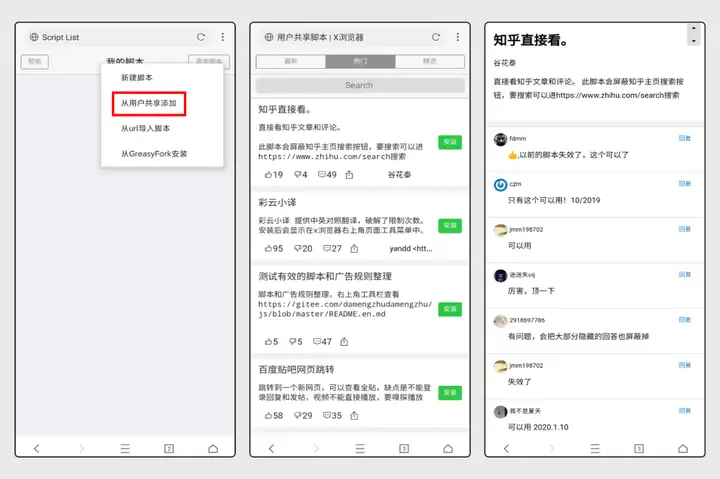Dislike the 彩云小译 script (20)
The height and width of the screenshot is (479, 720).
[303, 248]
